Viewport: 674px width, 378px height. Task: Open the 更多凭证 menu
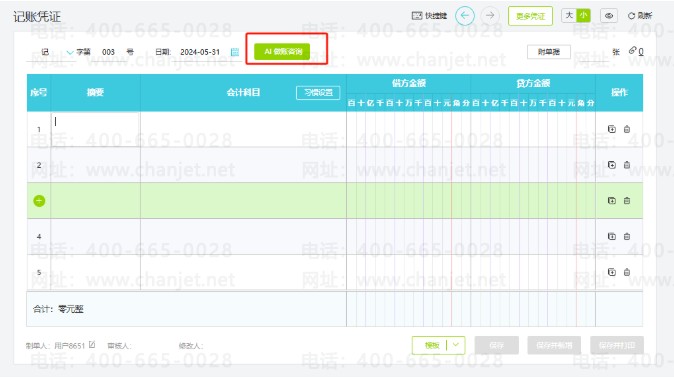point(530,16)
